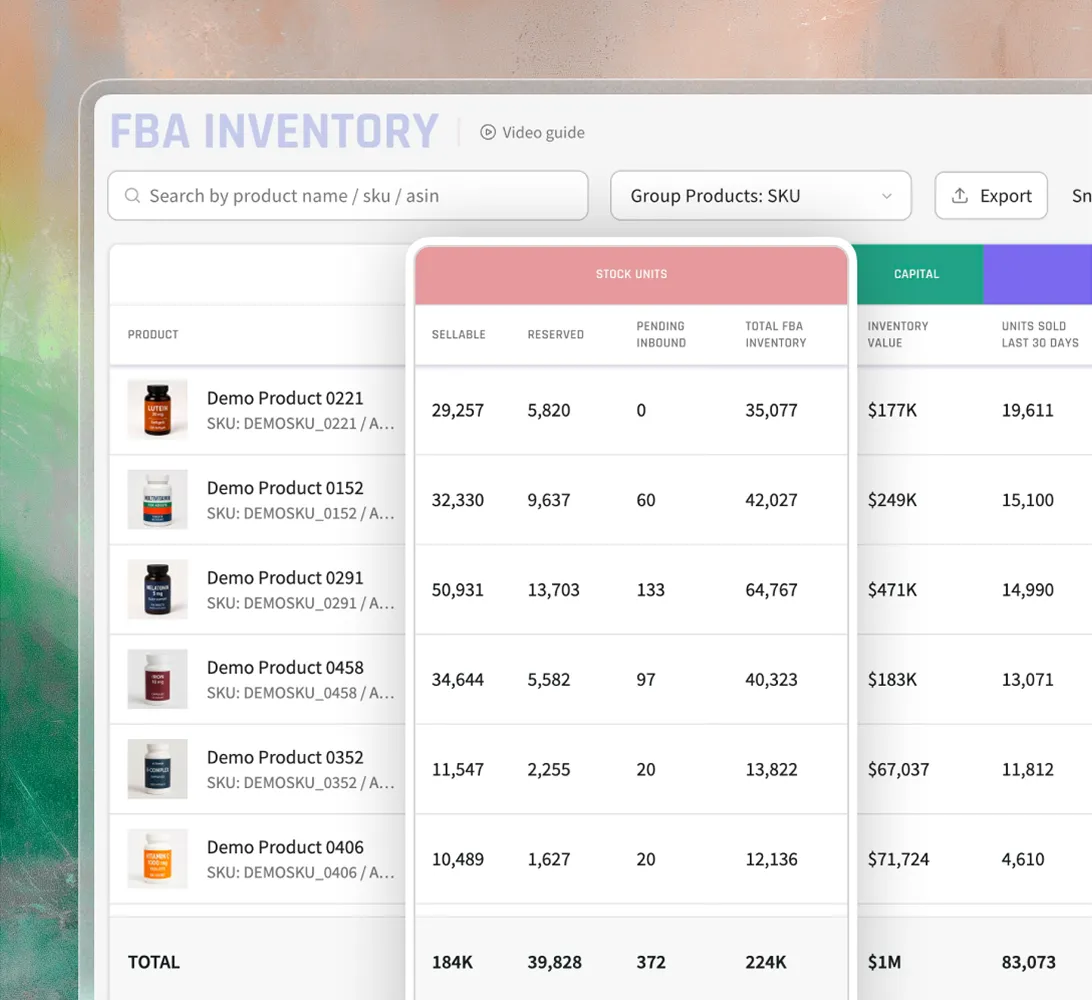This screenshot has width=1092, height=1000.
Task: Open Demo Product 0406 vitamin C thumbnail
Action: (x=157, y=858)
